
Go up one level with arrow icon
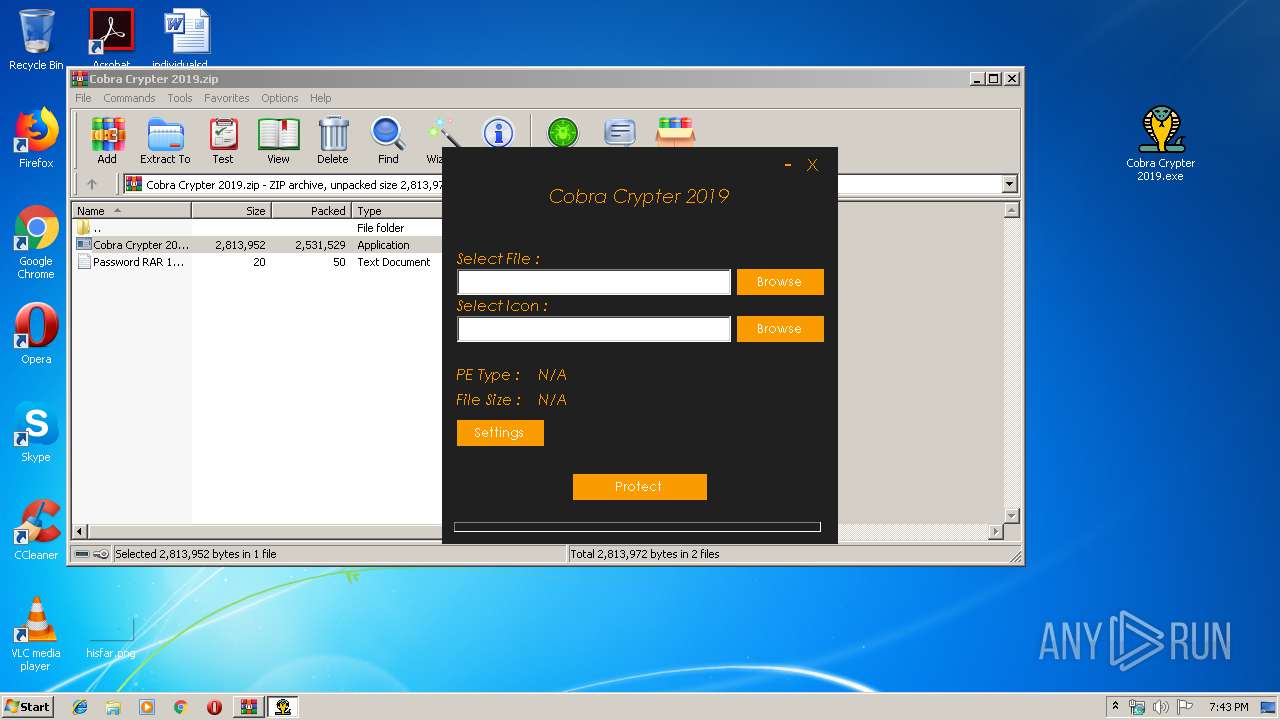(x=92, y=184)
